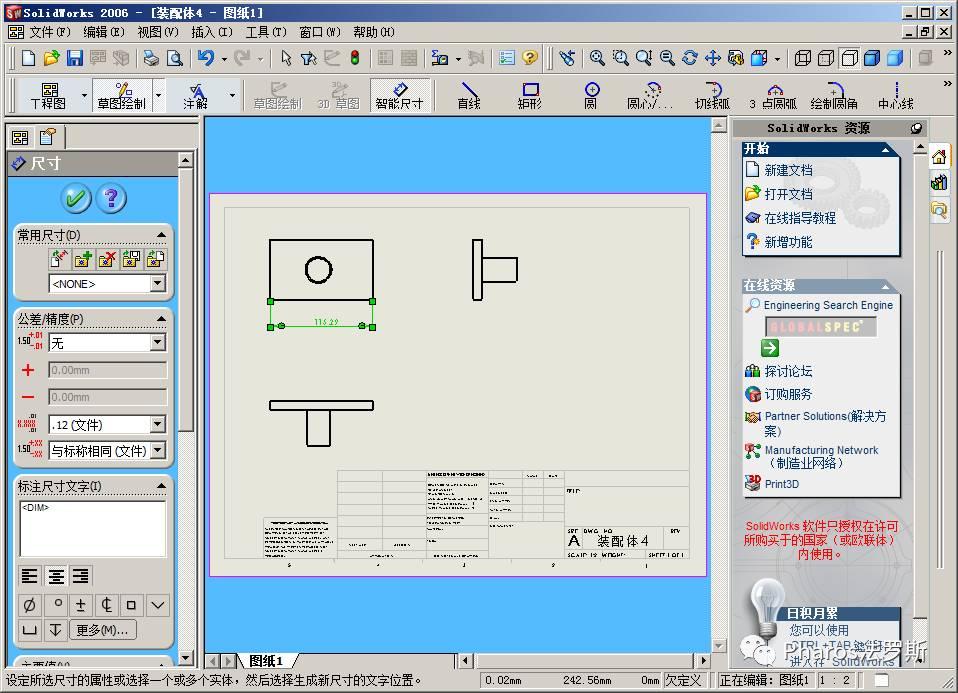Toggle the 智能尺寸 smart dimension tool
Screen dimensions: 958x693
(399, 95)
